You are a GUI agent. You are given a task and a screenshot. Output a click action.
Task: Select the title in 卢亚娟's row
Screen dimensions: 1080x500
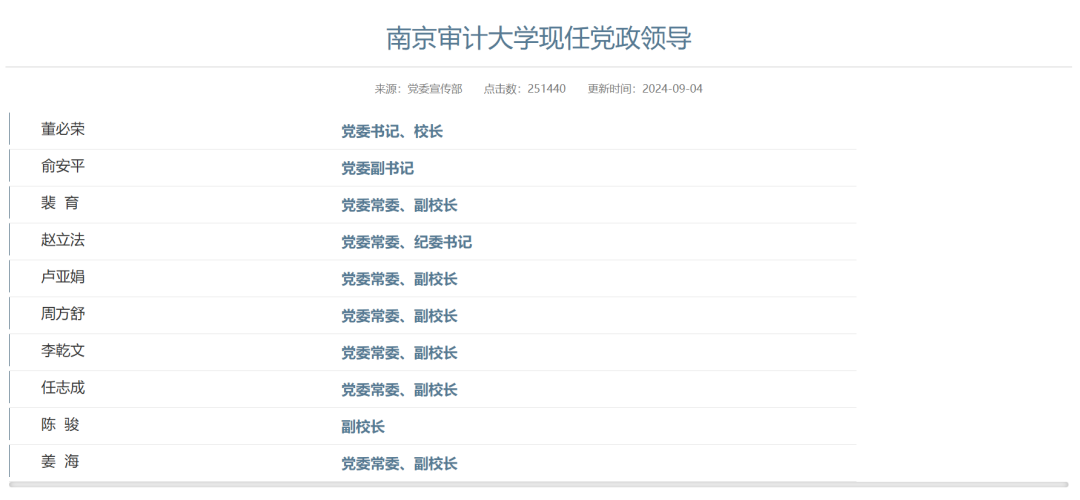click(399, 280)
